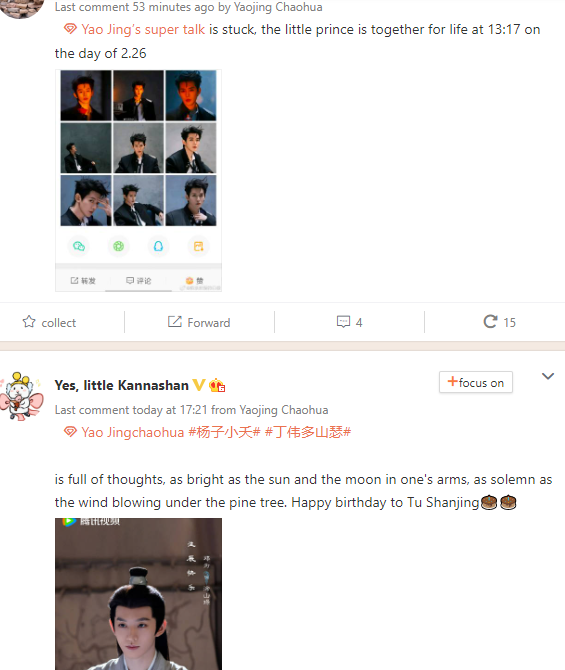Open the Yao Jing's super talk link
Screen dimensions: 565x670
143,29
